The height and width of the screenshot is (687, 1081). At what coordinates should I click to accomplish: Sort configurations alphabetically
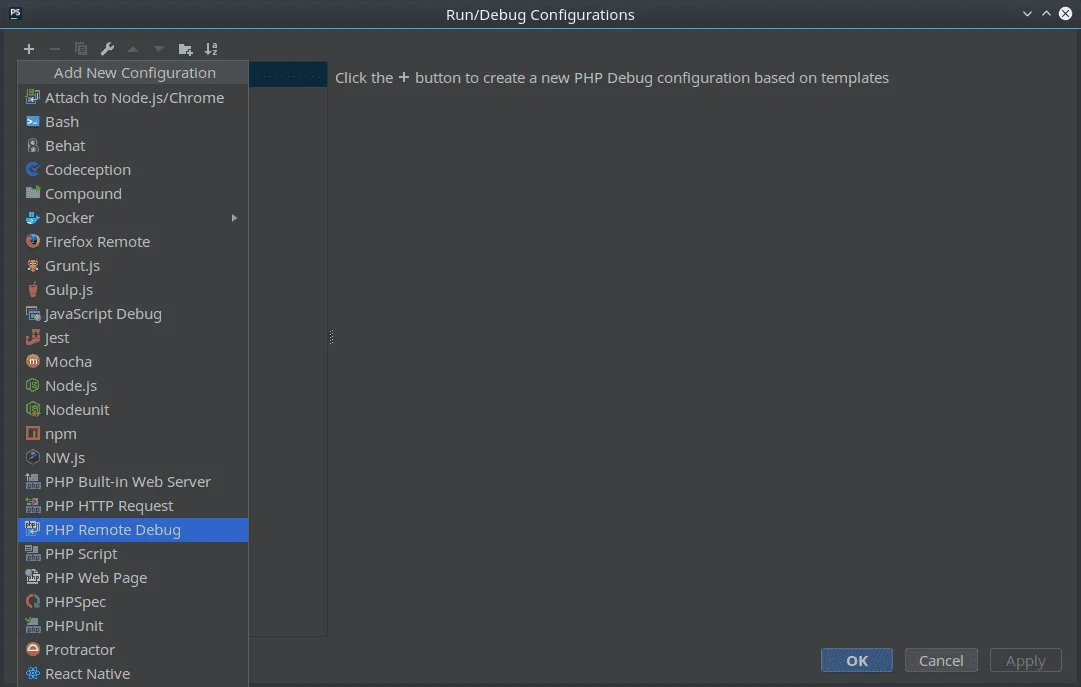(x=211, y=49)
